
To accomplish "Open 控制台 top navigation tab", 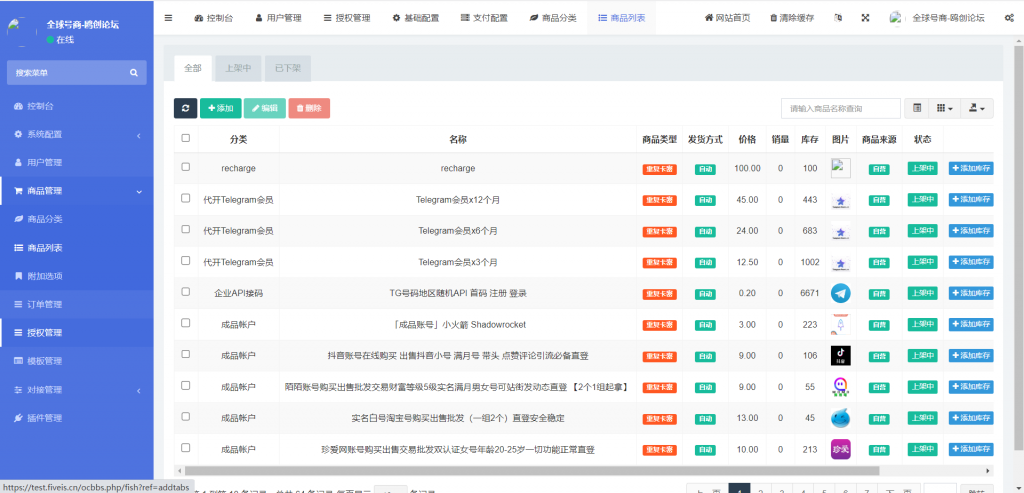I will [x=214, y=18].
